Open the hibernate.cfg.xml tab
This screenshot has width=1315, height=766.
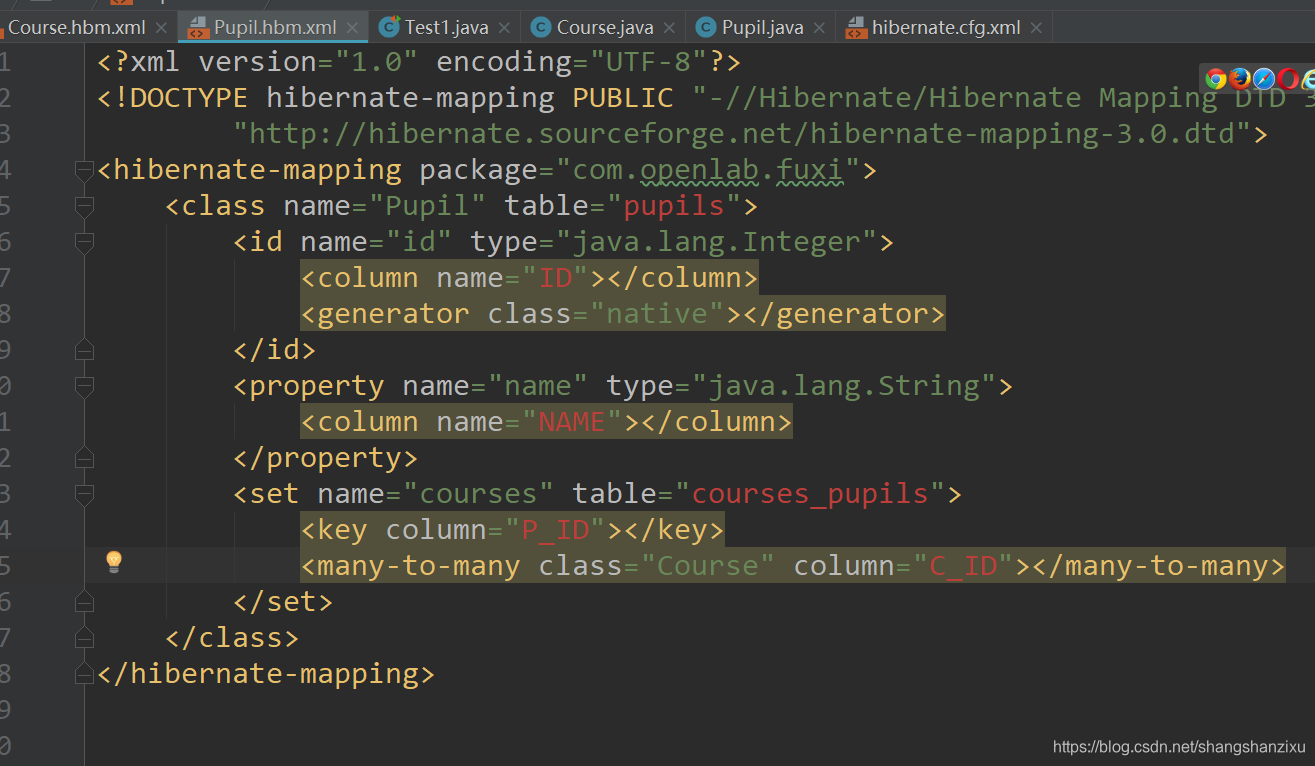946,28
